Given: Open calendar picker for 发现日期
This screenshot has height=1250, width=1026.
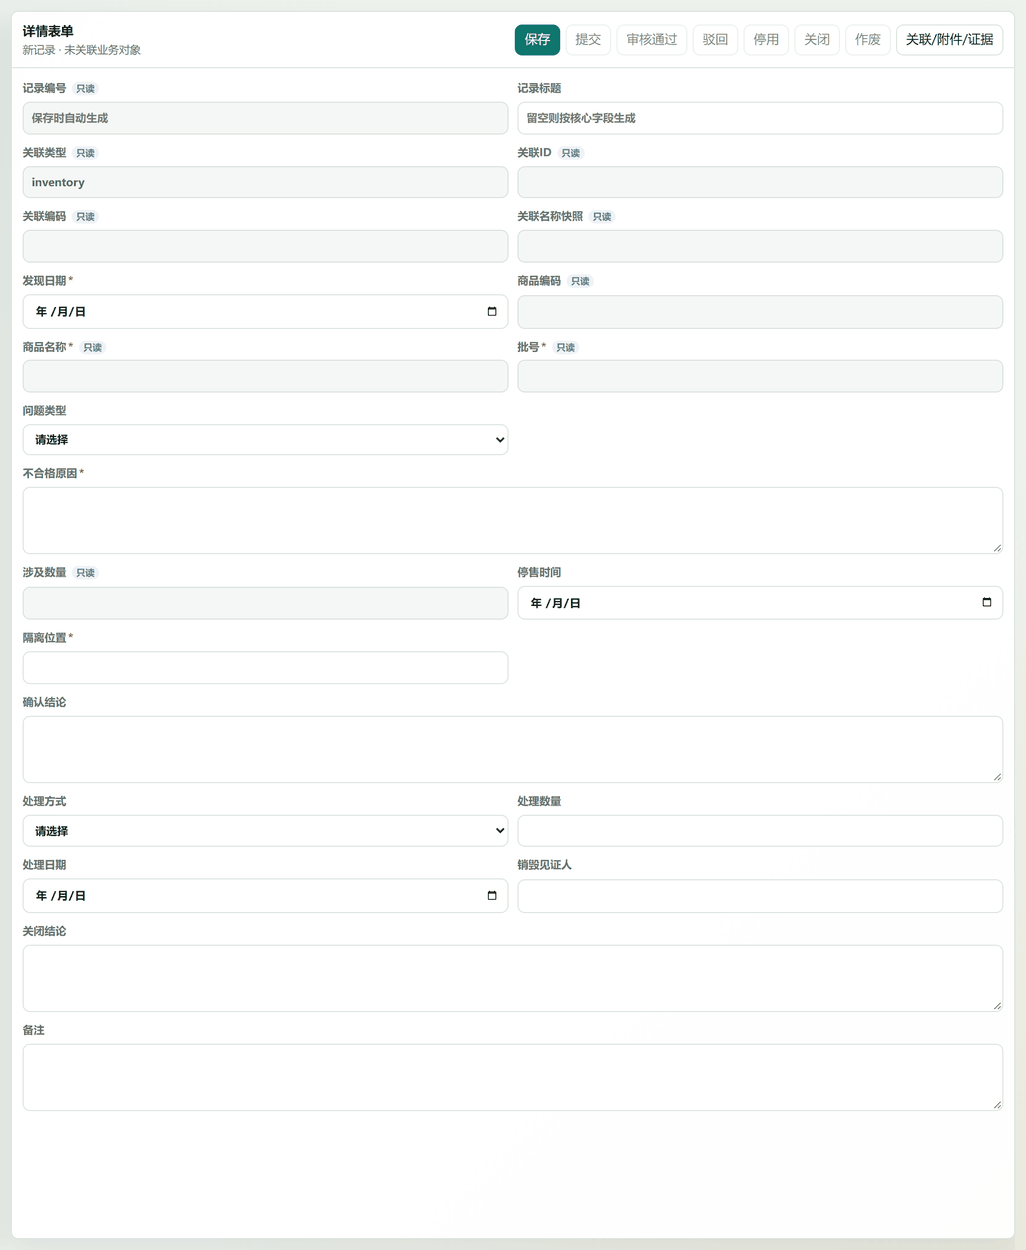Looking at the screenshot, I should (x=492, y=312).
